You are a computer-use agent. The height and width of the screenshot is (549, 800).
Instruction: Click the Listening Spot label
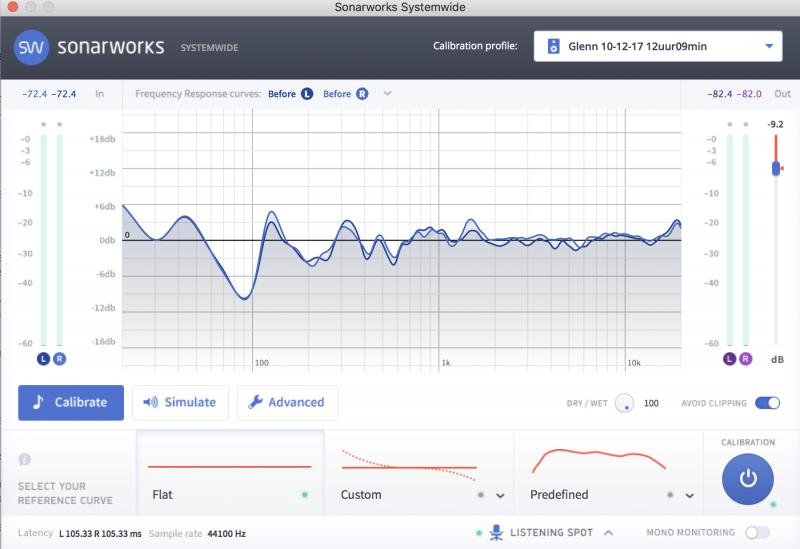point(551,533)
